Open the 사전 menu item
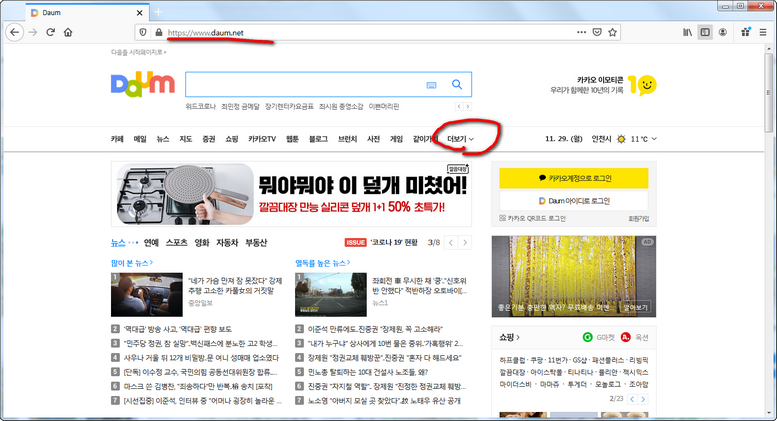The height and width of the screenshot is (421, 777). (x=373, y=139)
